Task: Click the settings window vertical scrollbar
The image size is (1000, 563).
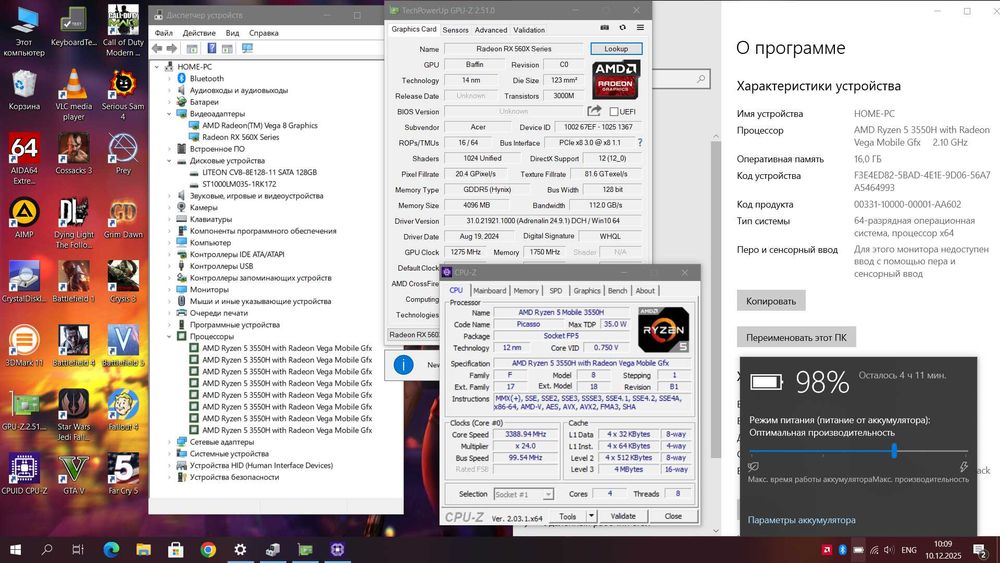Action: click(x=716, y=300)
